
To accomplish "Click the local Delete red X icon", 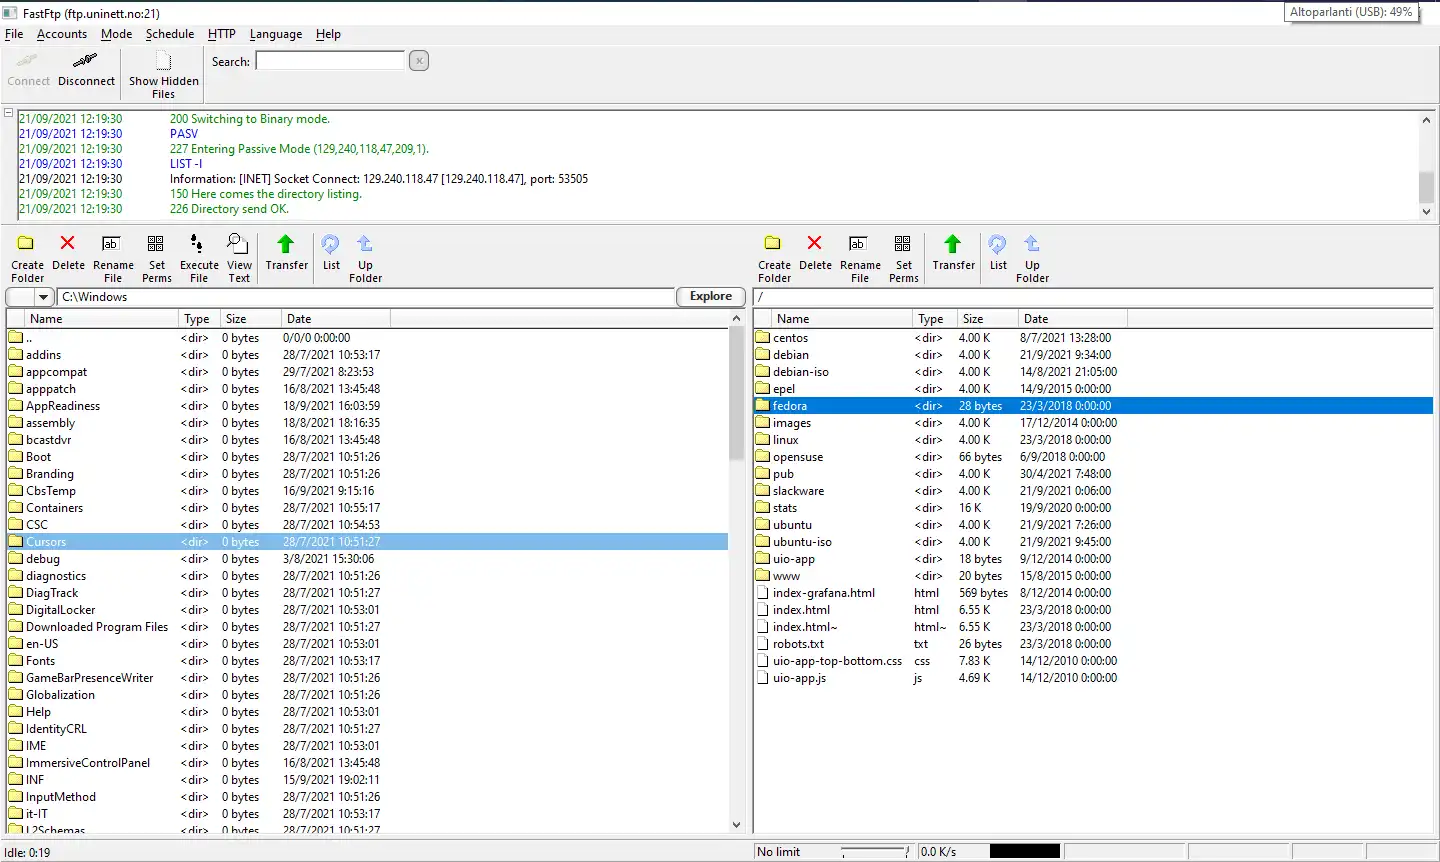I will [68, 245].
